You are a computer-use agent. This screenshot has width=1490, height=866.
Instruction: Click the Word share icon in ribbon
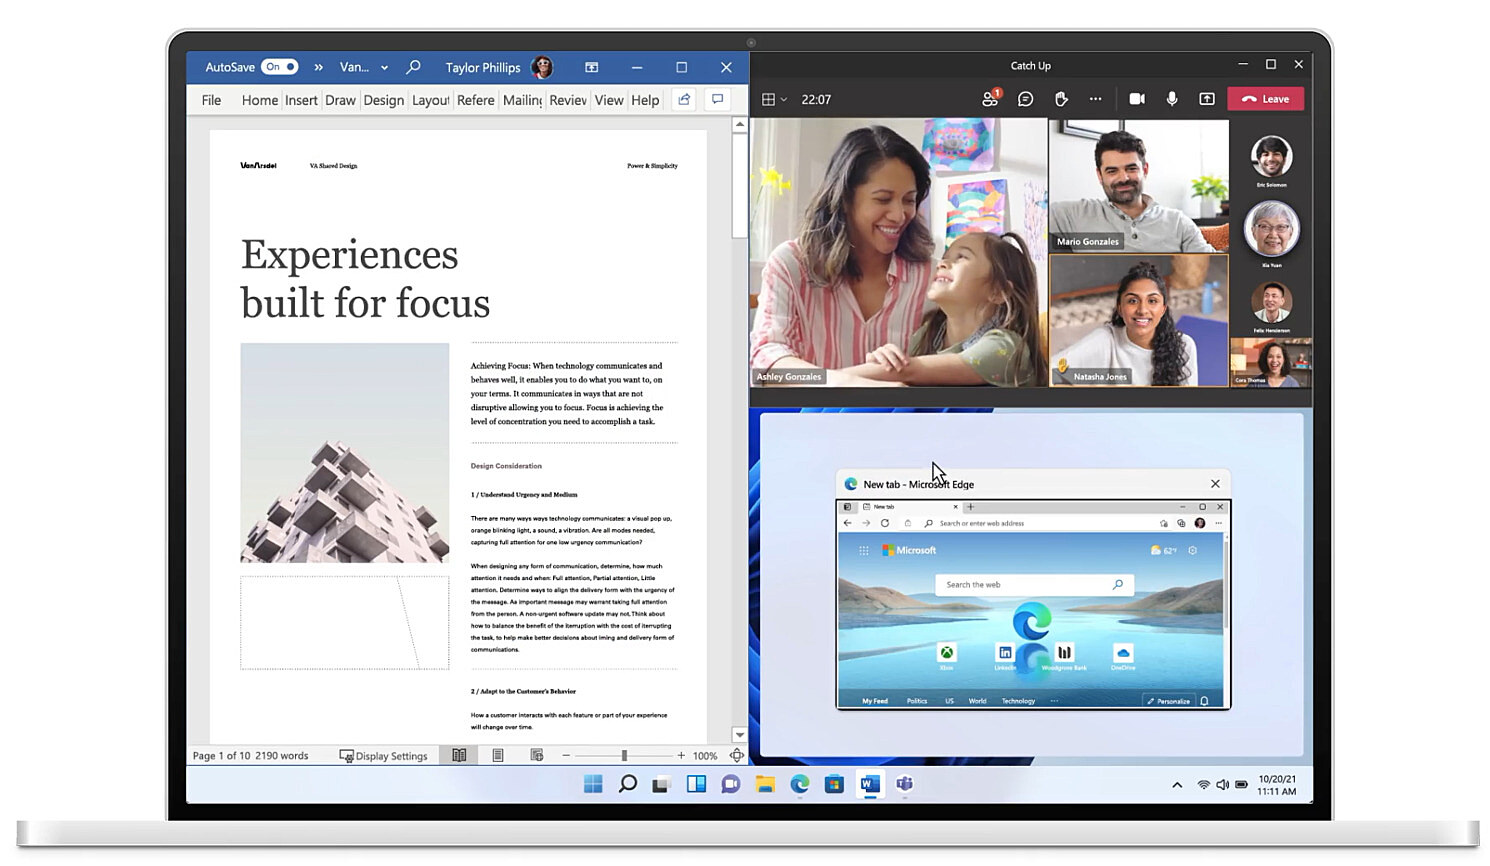[684, 99]
